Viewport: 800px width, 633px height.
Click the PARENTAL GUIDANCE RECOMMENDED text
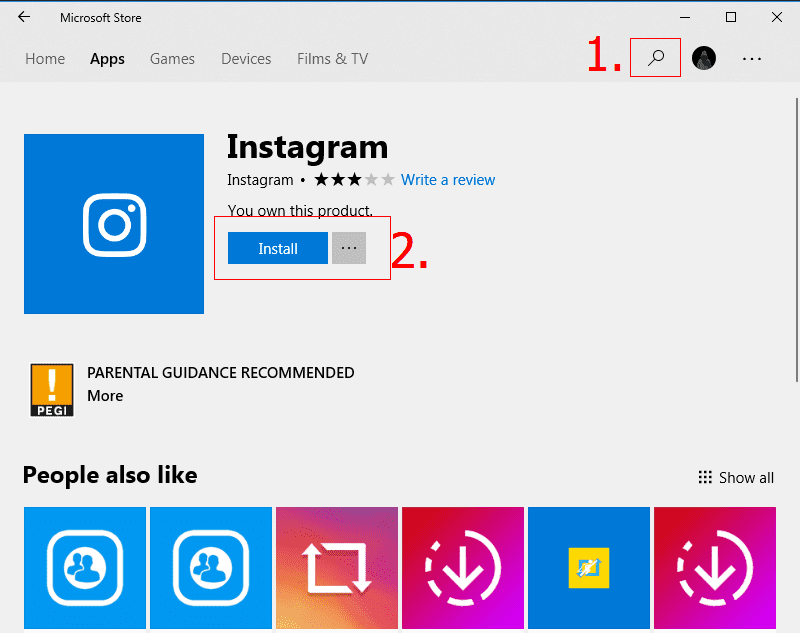220,373
